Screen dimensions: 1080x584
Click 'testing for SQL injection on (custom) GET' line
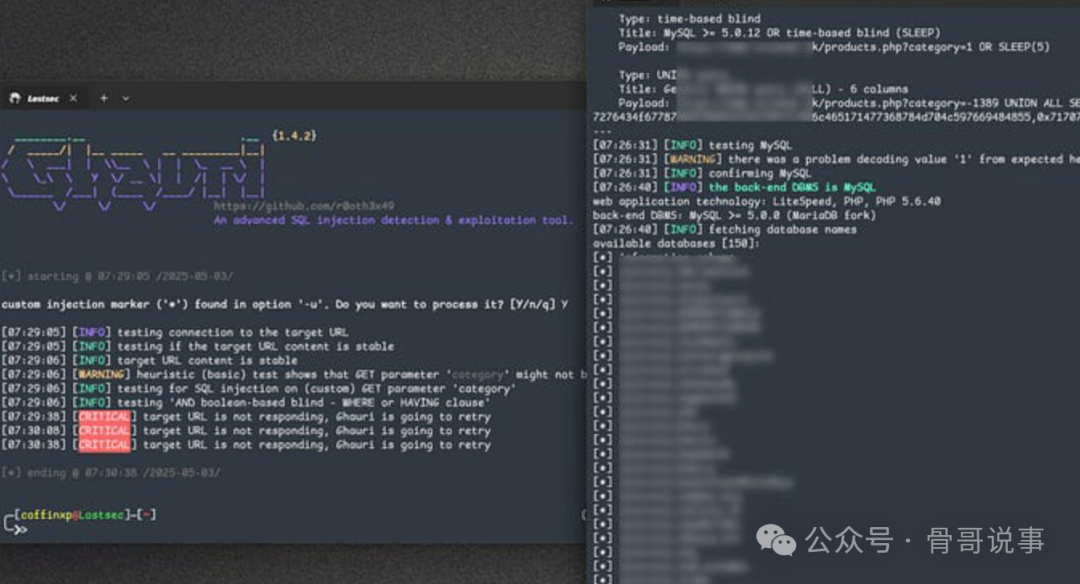pyautogui.click(x=258, y=389)
